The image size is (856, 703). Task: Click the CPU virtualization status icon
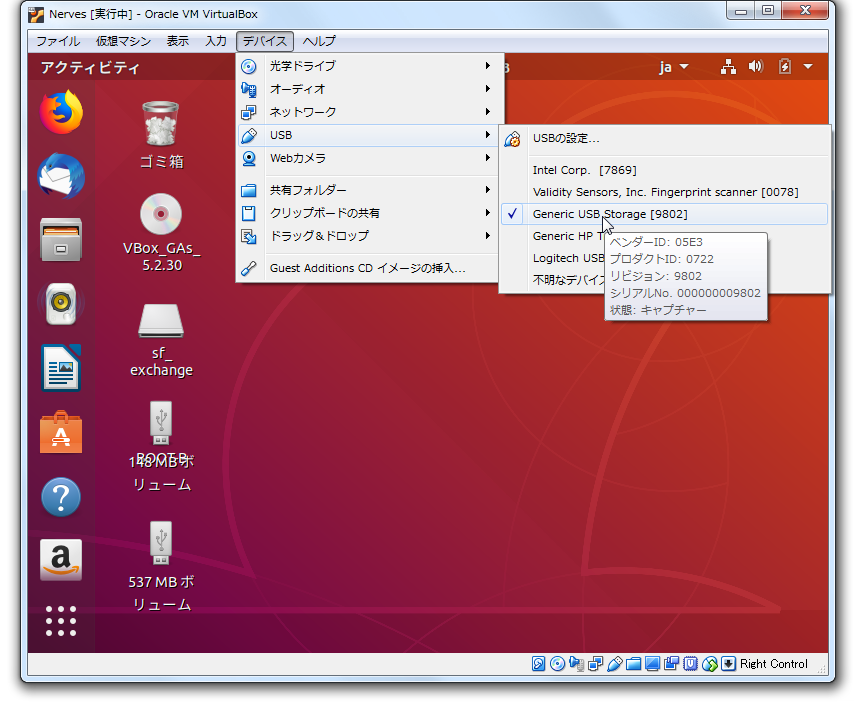[x=691, y=664]
